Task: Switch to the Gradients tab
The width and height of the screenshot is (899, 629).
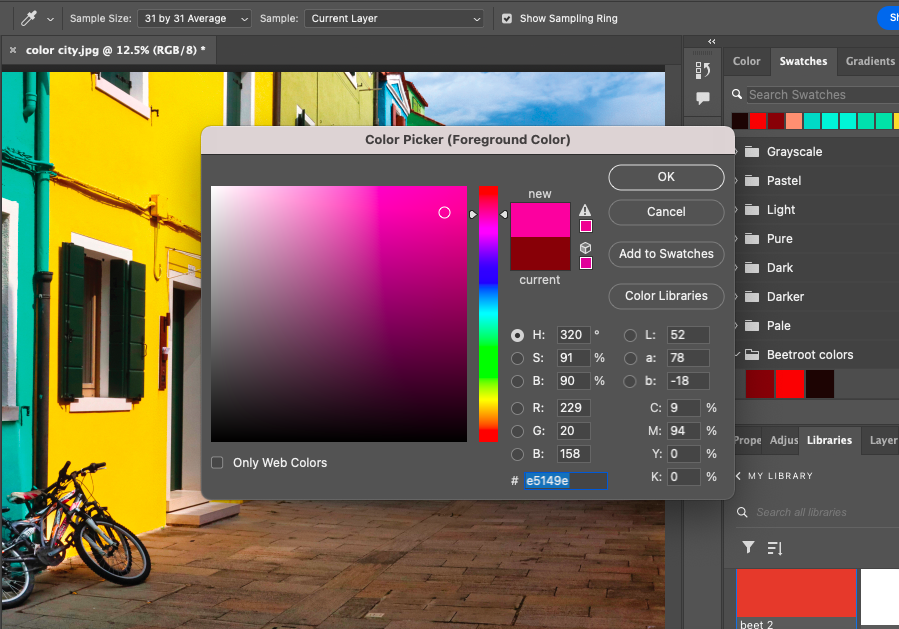Action: 869,61
